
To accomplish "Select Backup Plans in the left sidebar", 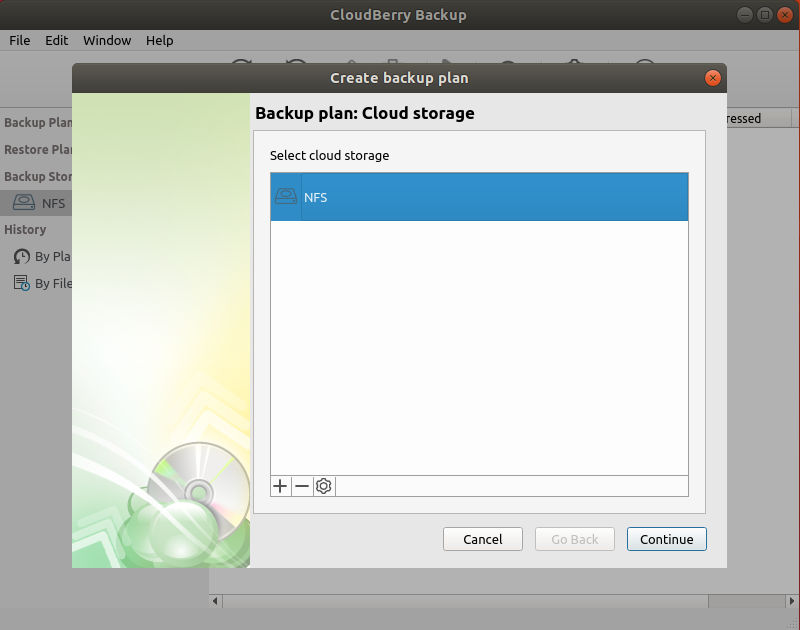I will [x=37, y=122].
